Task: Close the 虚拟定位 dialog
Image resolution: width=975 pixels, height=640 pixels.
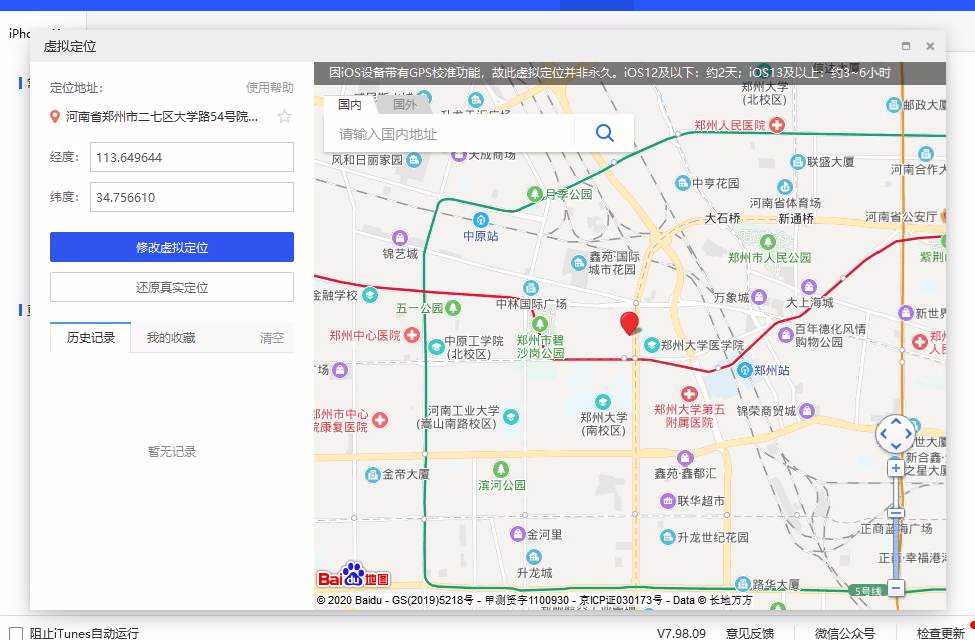Action: (930, 46)
